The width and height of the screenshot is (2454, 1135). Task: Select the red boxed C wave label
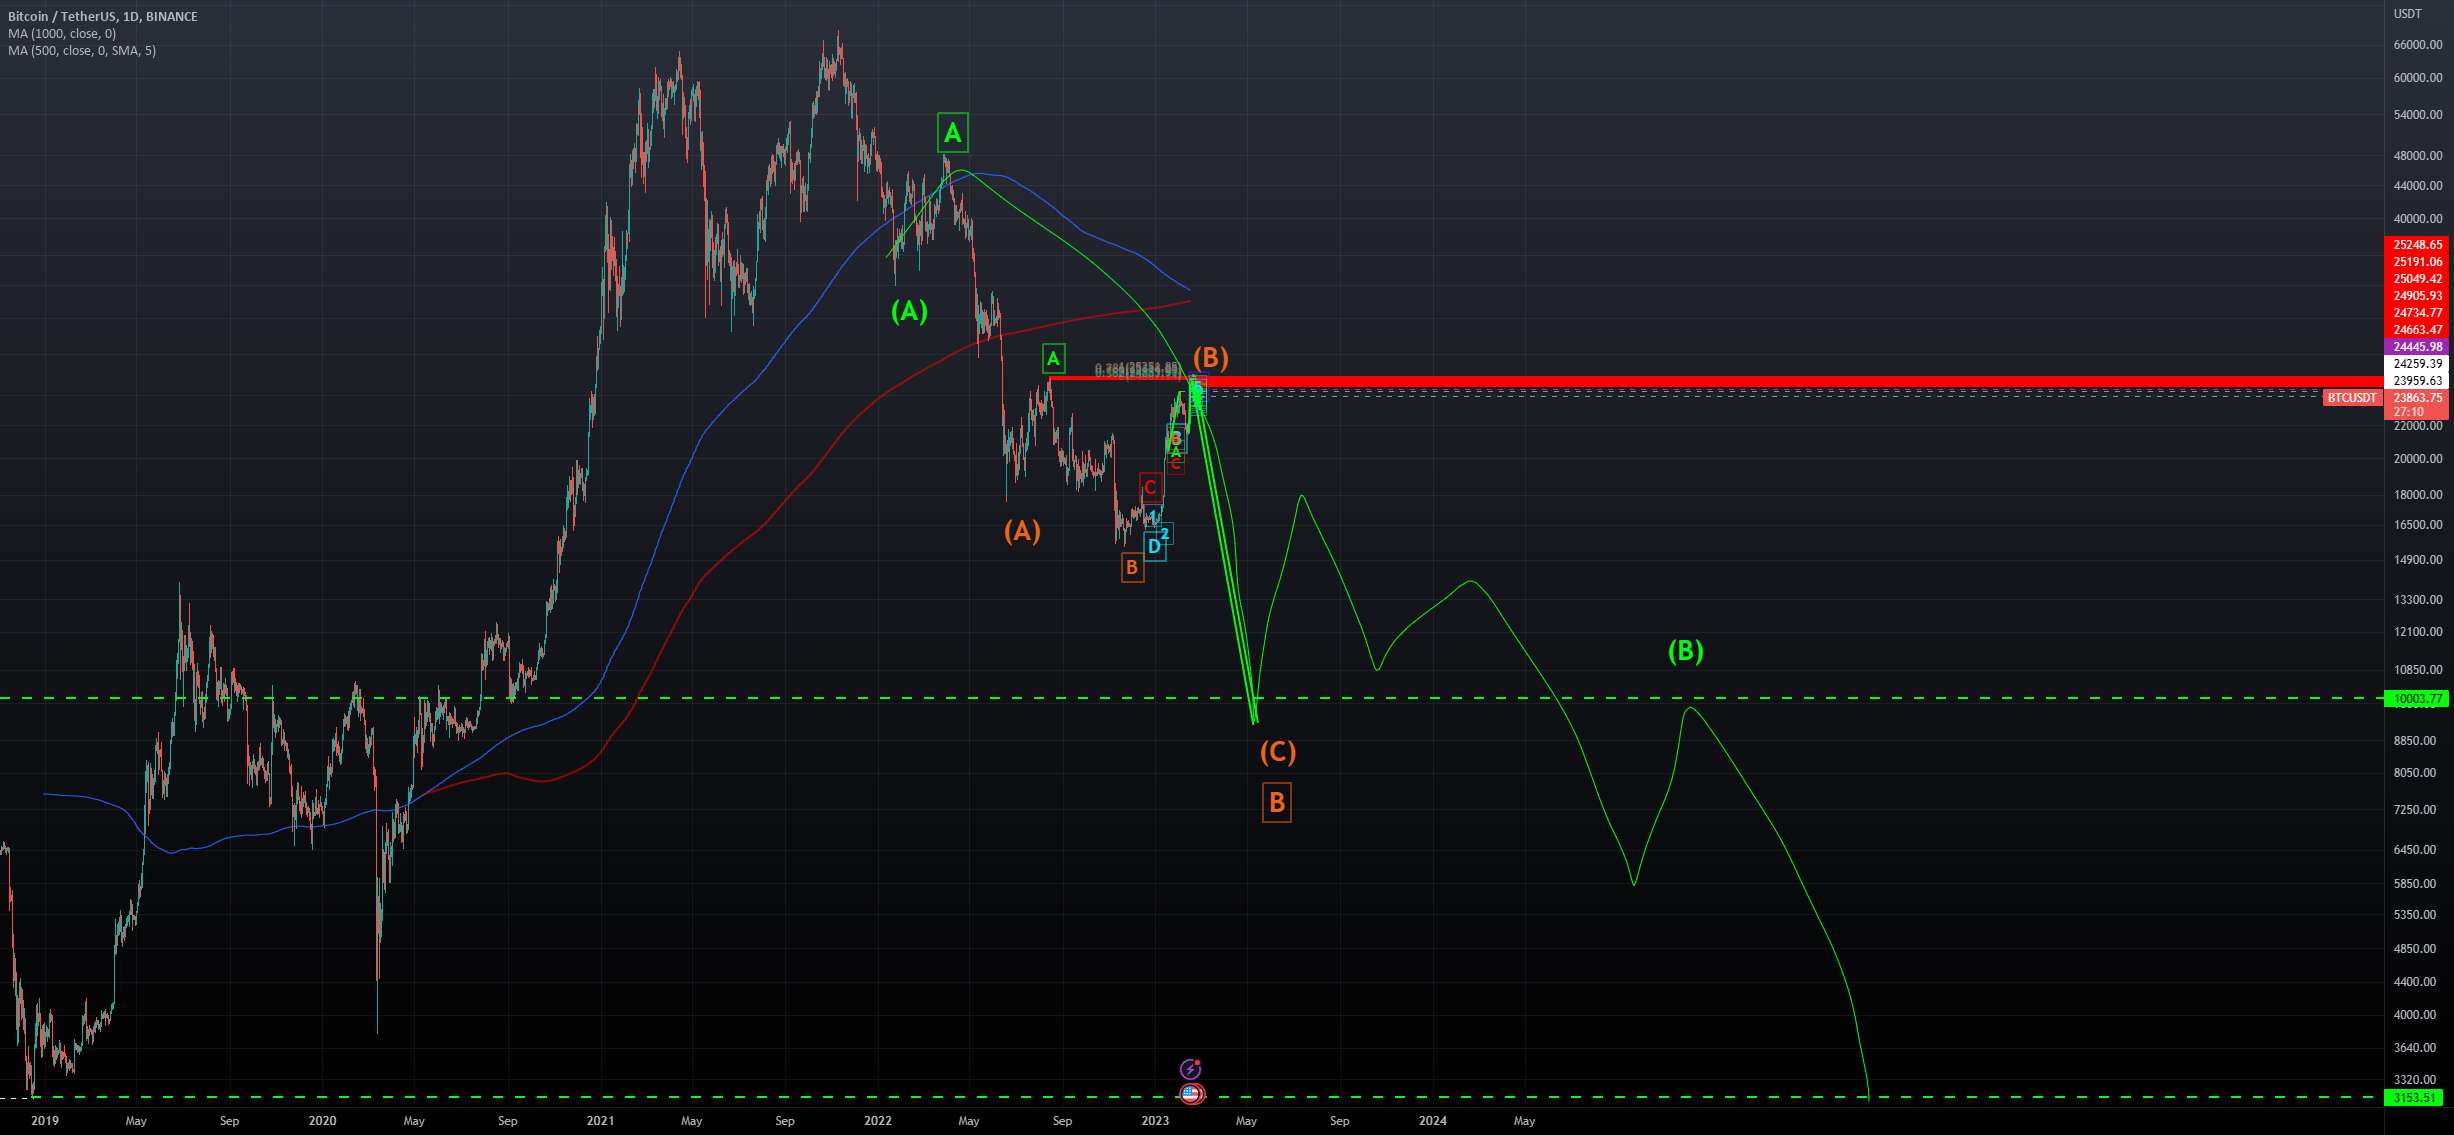tap(1150, 487)
